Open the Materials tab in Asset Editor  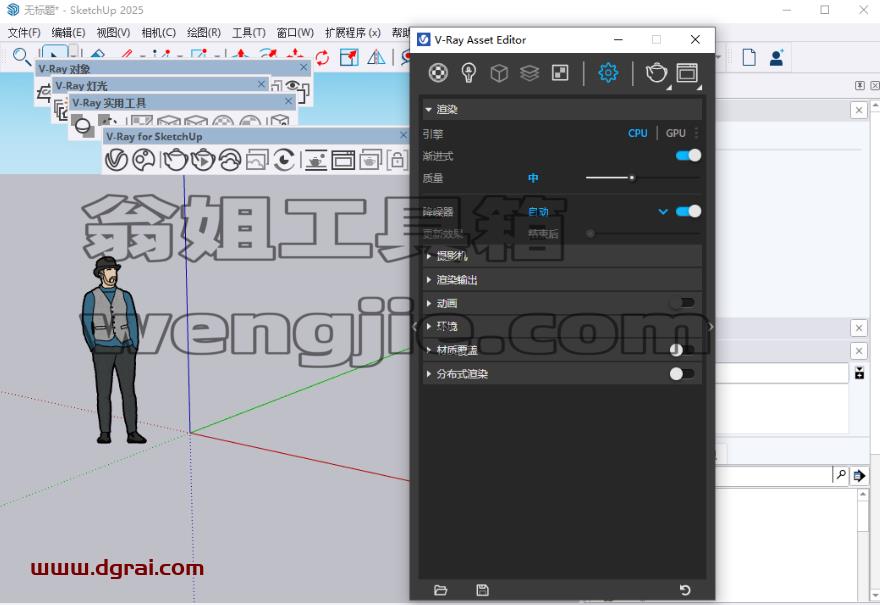[438, 73]
